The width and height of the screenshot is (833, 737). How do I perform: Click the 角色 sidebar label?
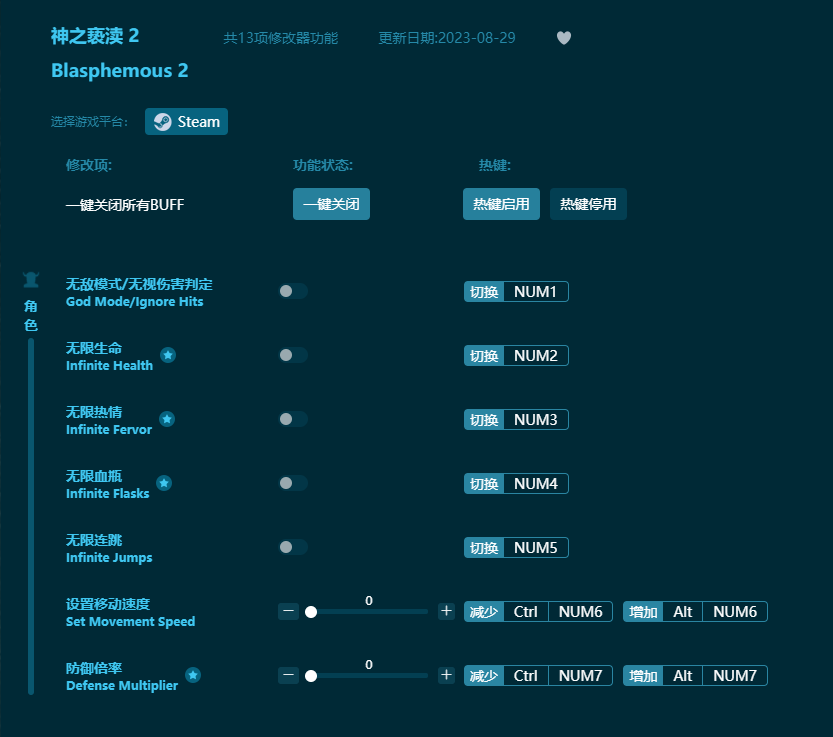coord(30,312)
